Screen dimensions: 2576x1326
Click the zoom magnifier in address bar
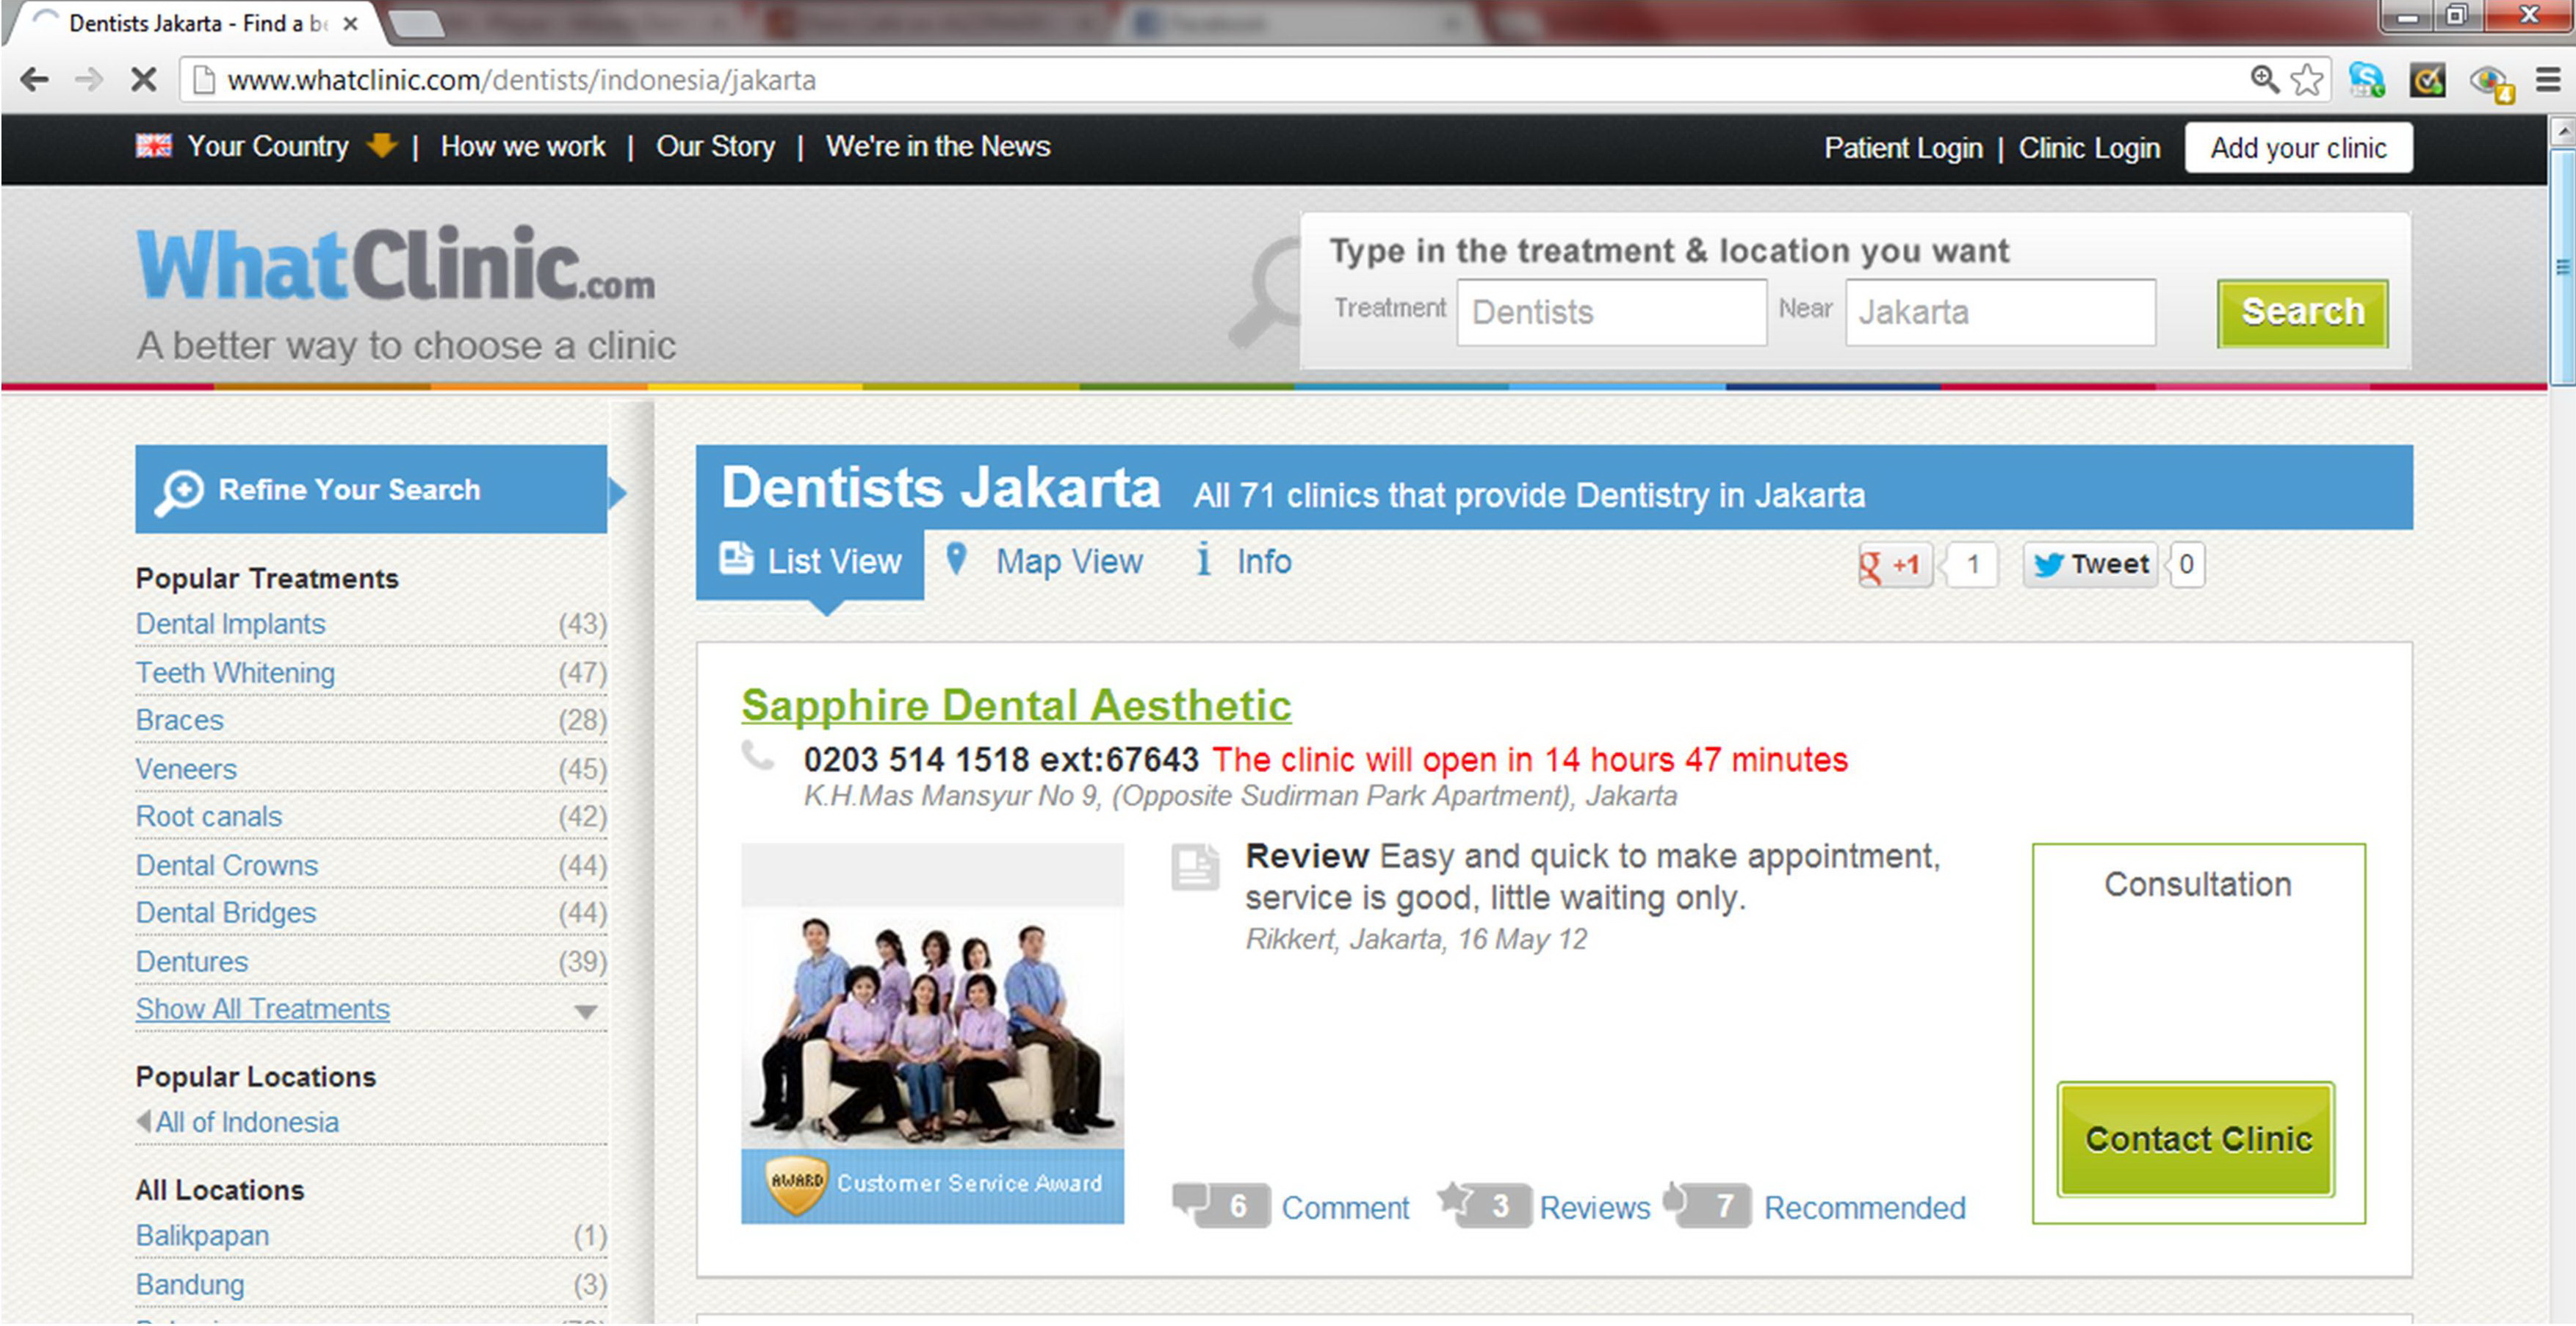click(x=2264, y=79)
